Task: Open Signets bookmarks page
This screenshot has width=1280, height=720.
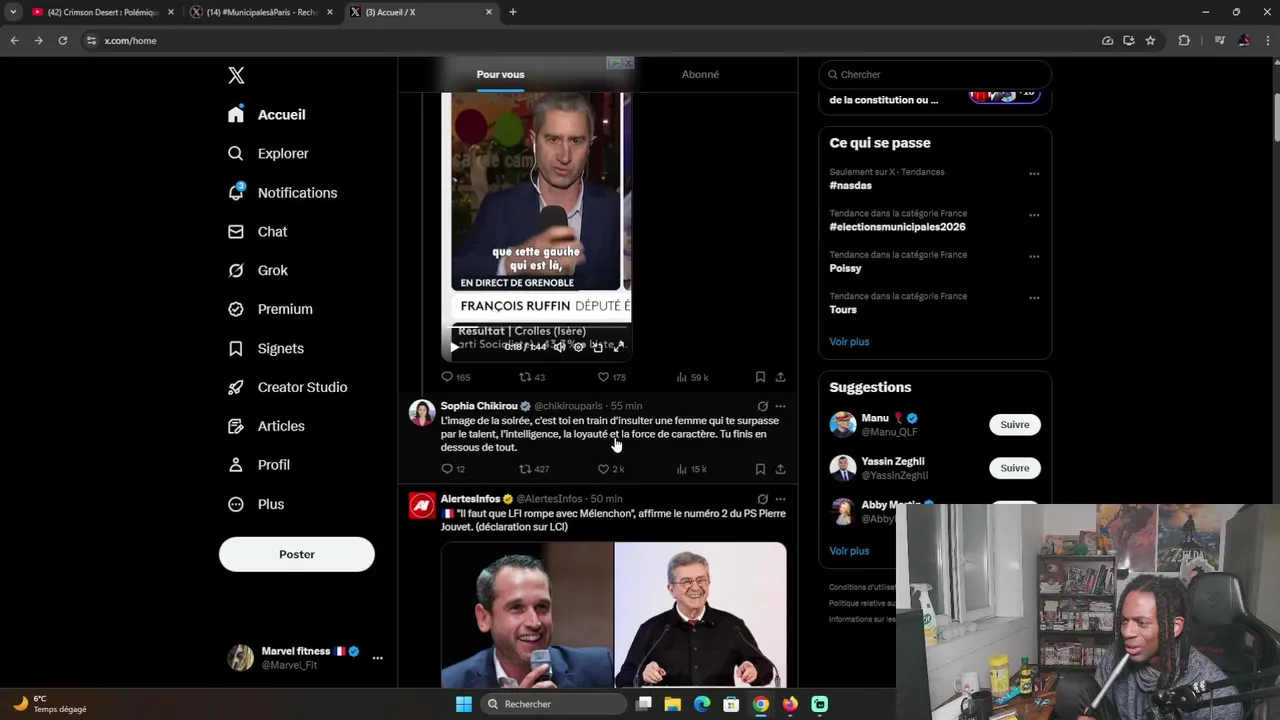Action: [x=266, y=348]
